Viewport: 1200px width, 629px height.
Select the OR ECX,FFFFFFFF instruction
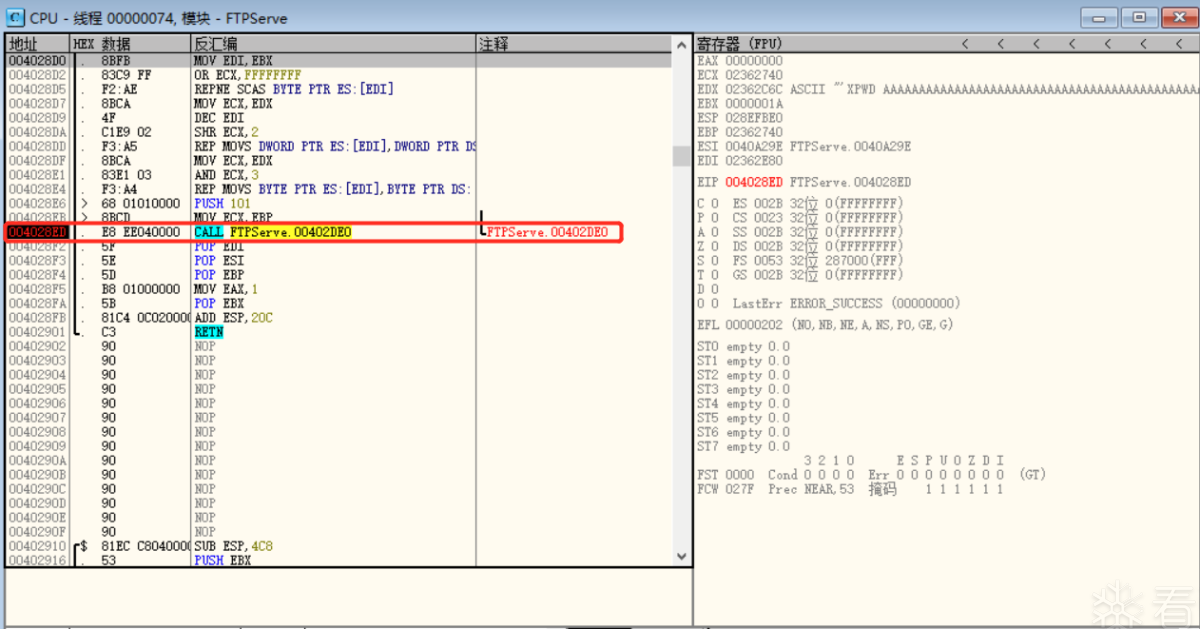(247, 75)
